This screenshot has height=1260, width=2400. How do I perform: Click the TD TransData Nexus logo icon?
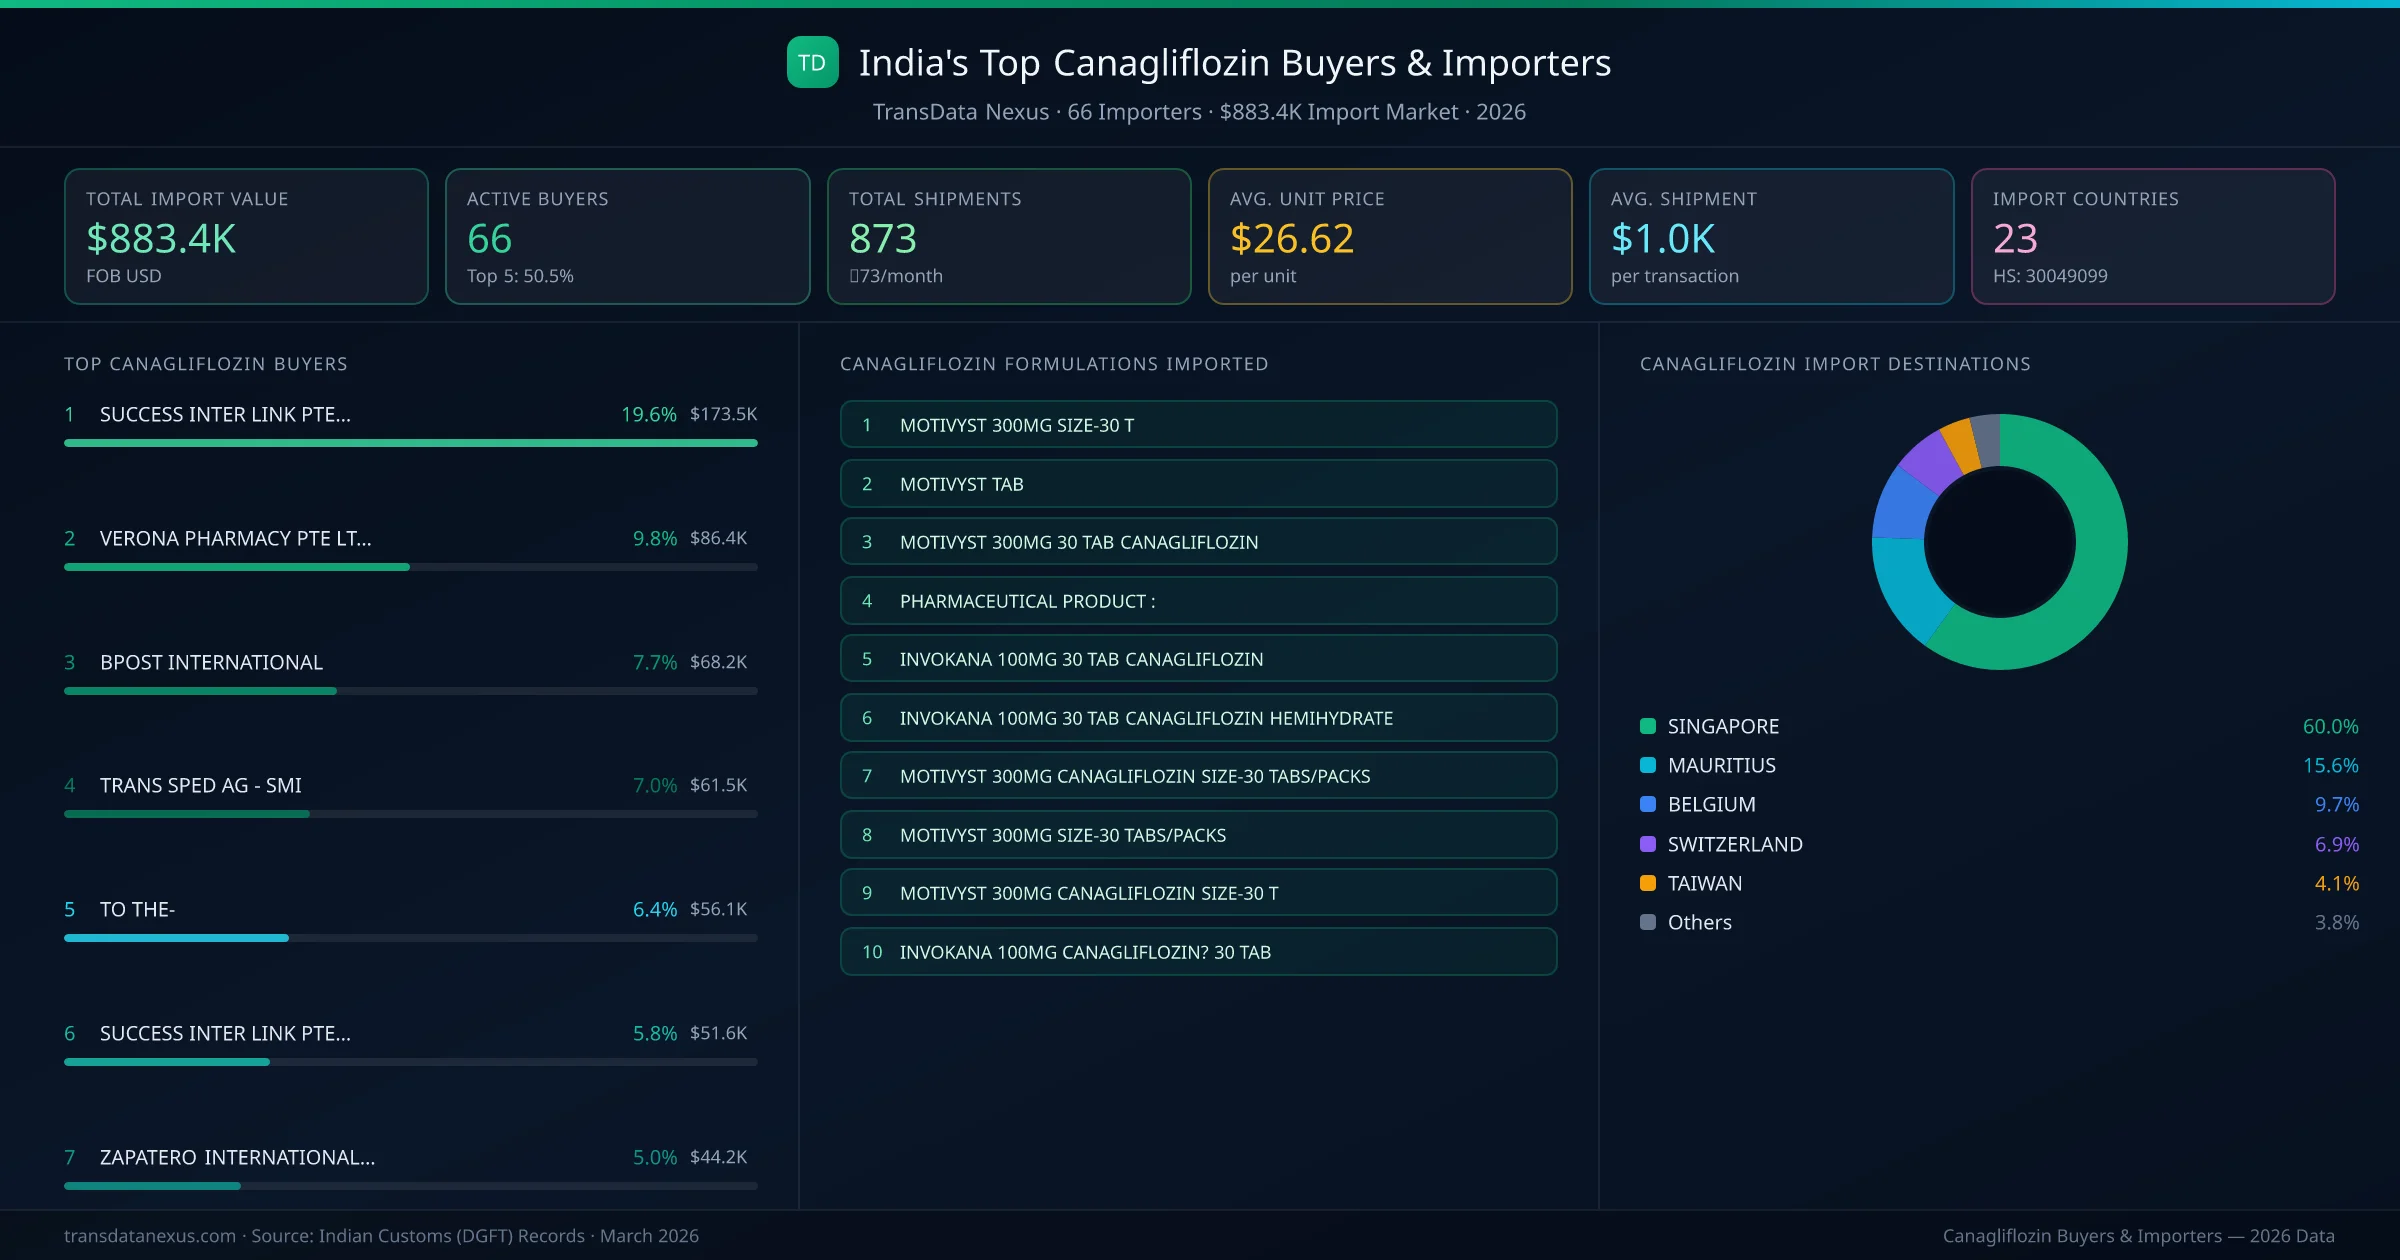tap(813, 62)
